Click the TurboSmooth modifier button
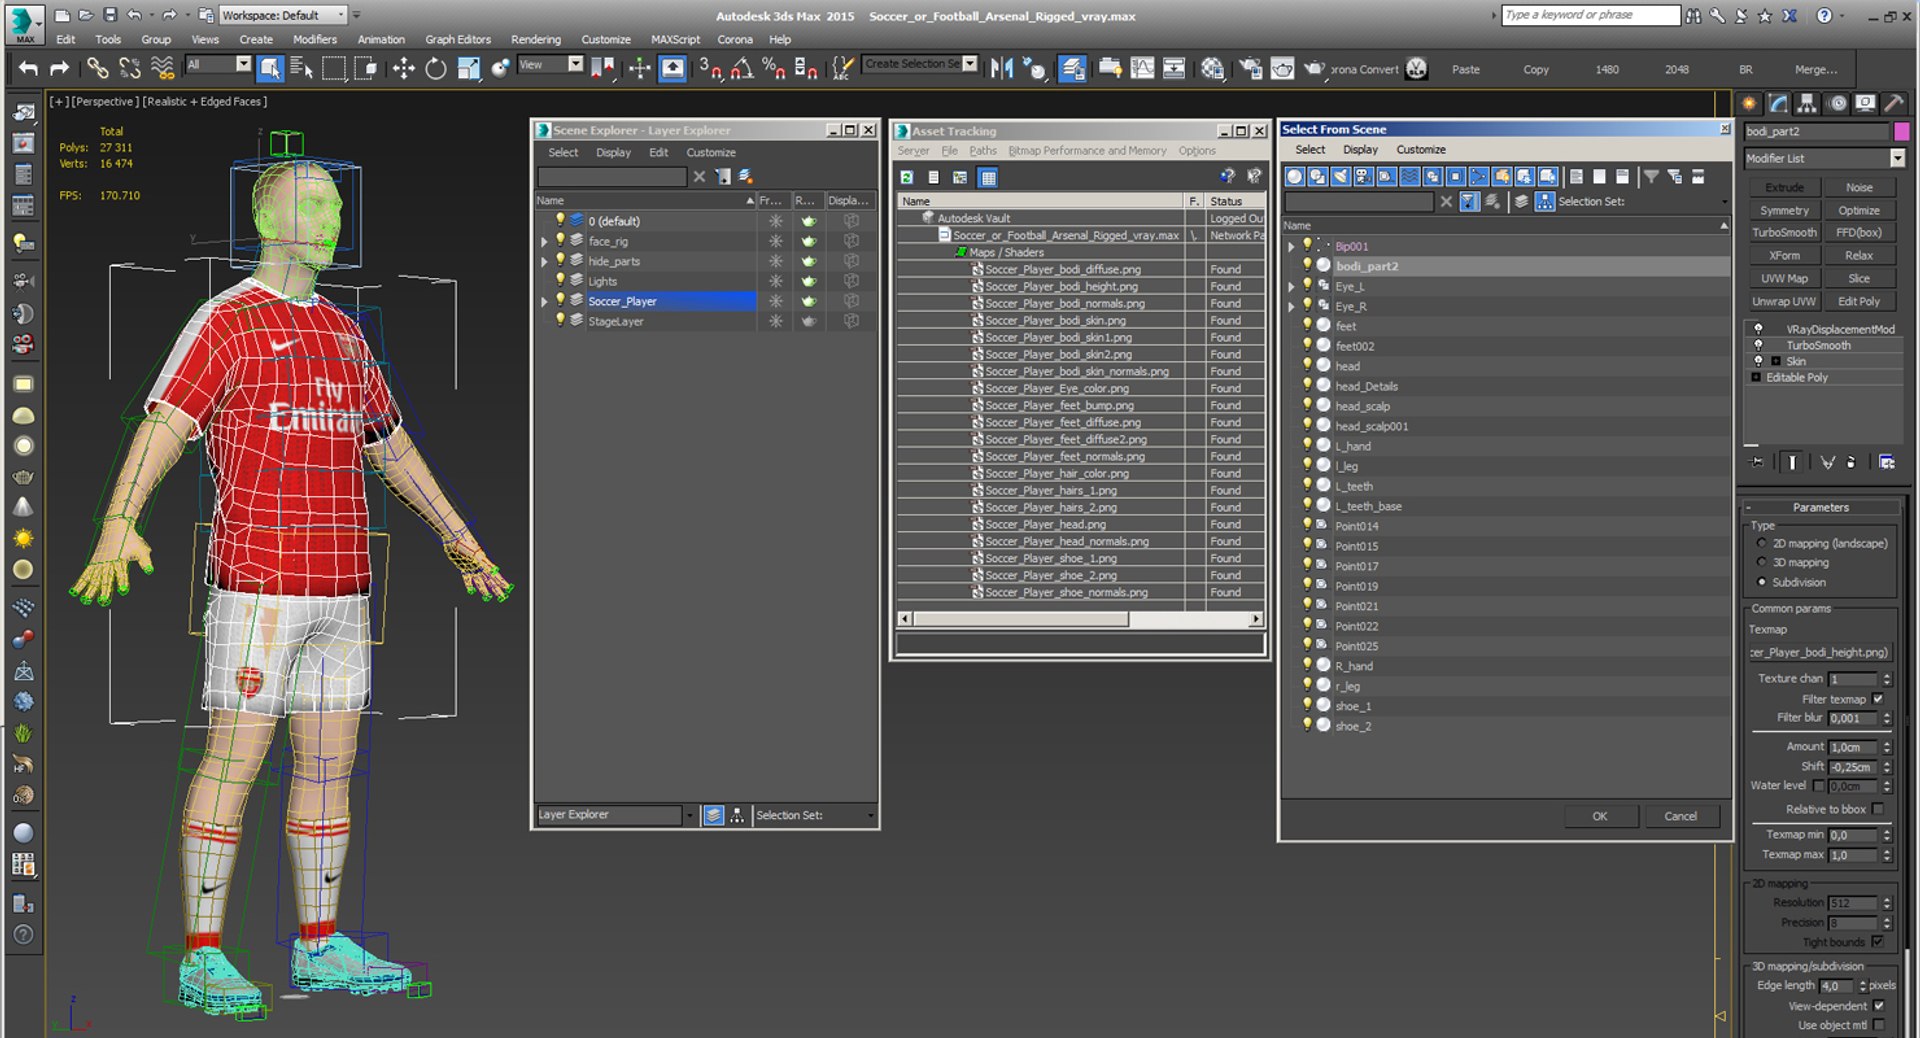Screen dimensions: 1920x1038 (x=1783, y=233)
